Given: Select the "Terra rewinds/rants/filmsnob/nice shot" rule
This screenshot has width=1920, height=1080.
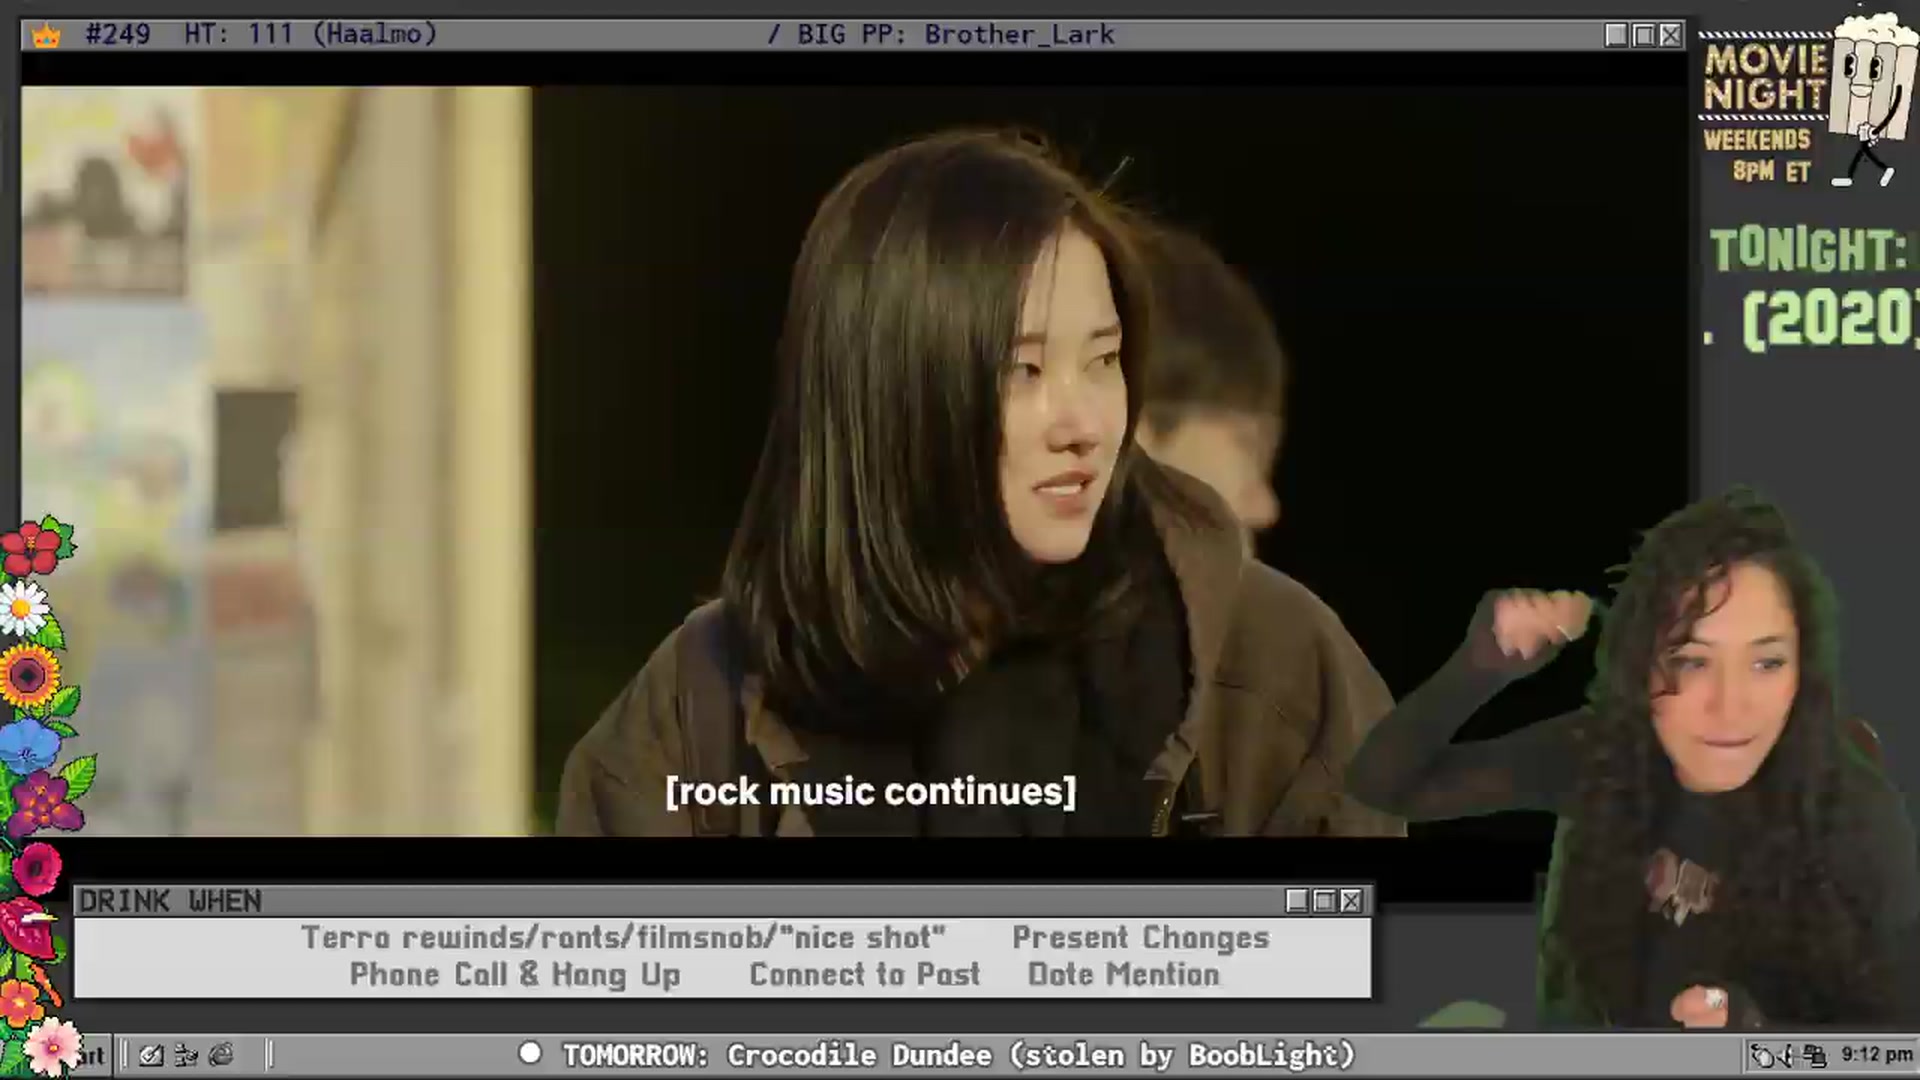Looking at the screenshot, I should (623, 938).
